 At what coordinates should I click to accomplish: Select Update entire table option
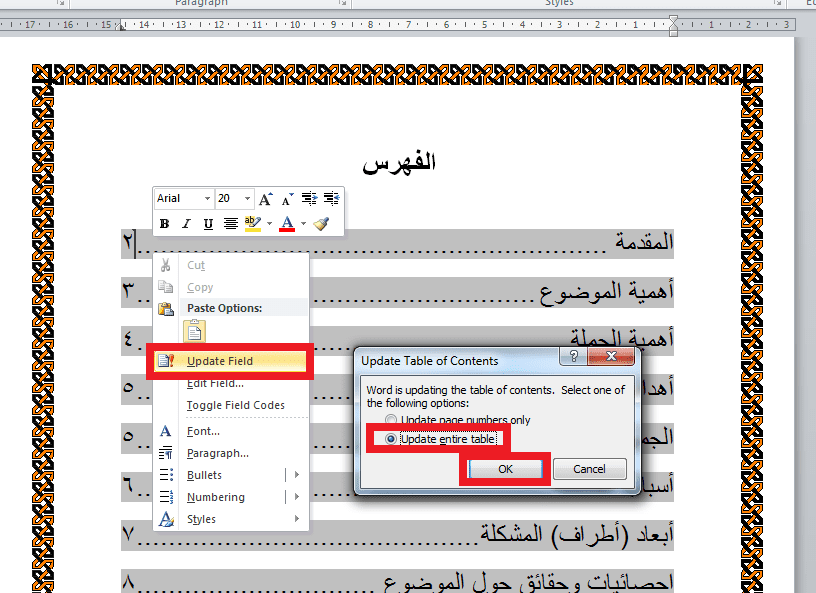441,439
